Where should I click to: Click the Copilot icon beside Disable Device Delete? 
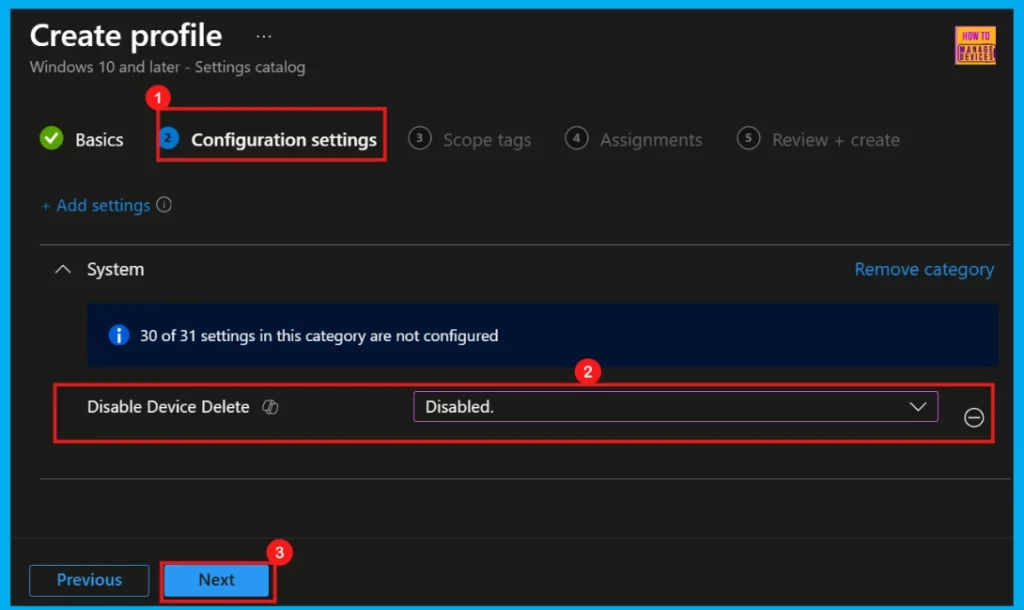[x=270, y=407]
